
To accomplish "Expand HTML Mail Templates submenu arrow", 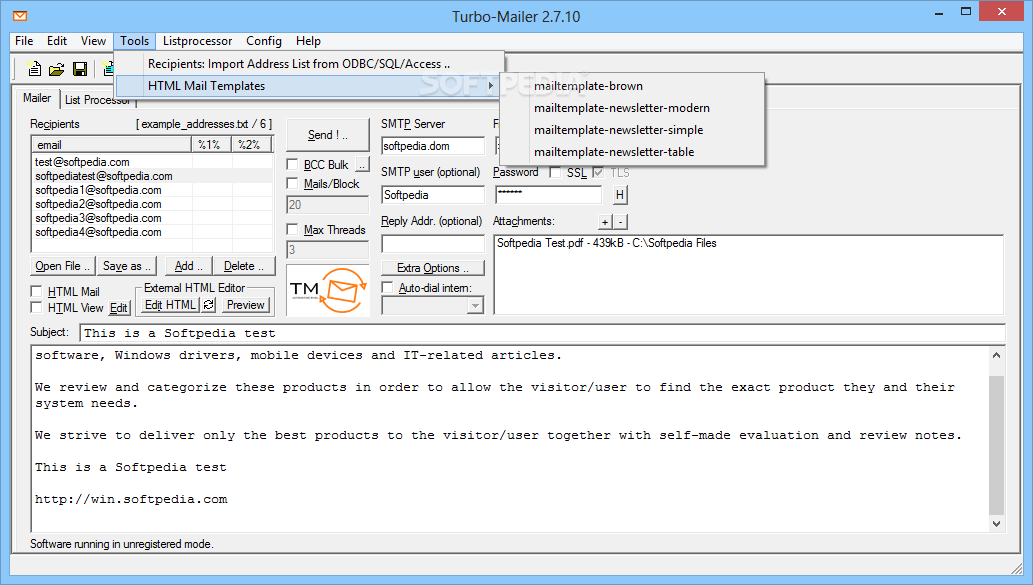I will click(x=490, y=86).
